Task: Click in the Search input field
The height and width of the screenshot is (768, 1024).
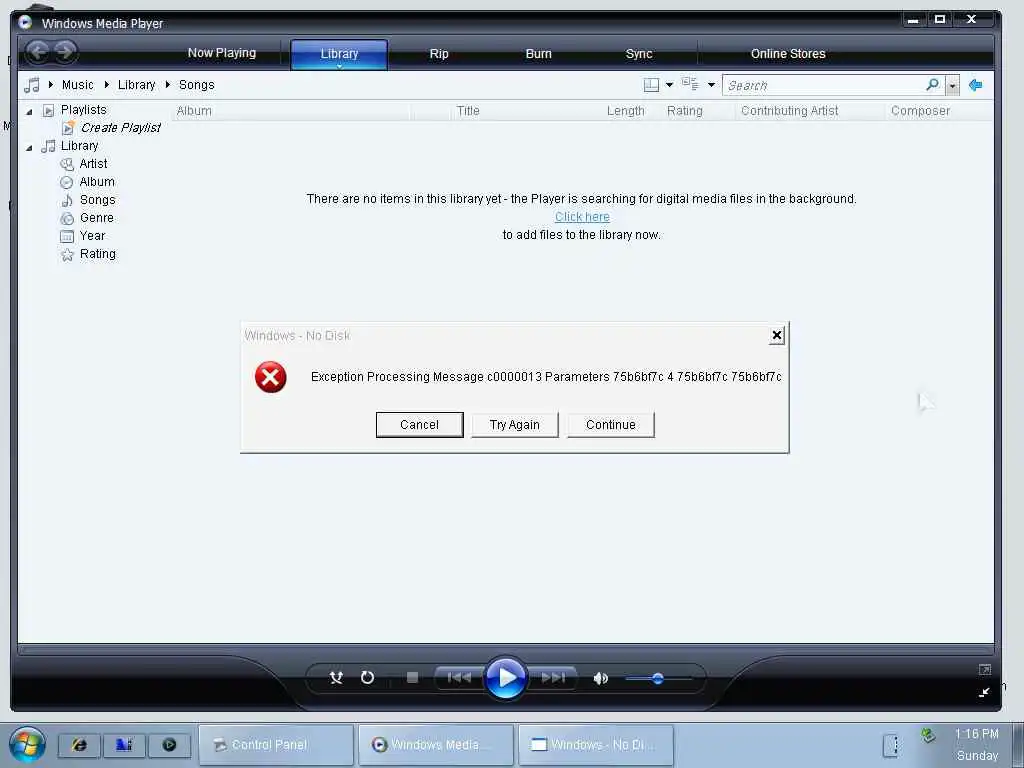Action: point(825,85)
